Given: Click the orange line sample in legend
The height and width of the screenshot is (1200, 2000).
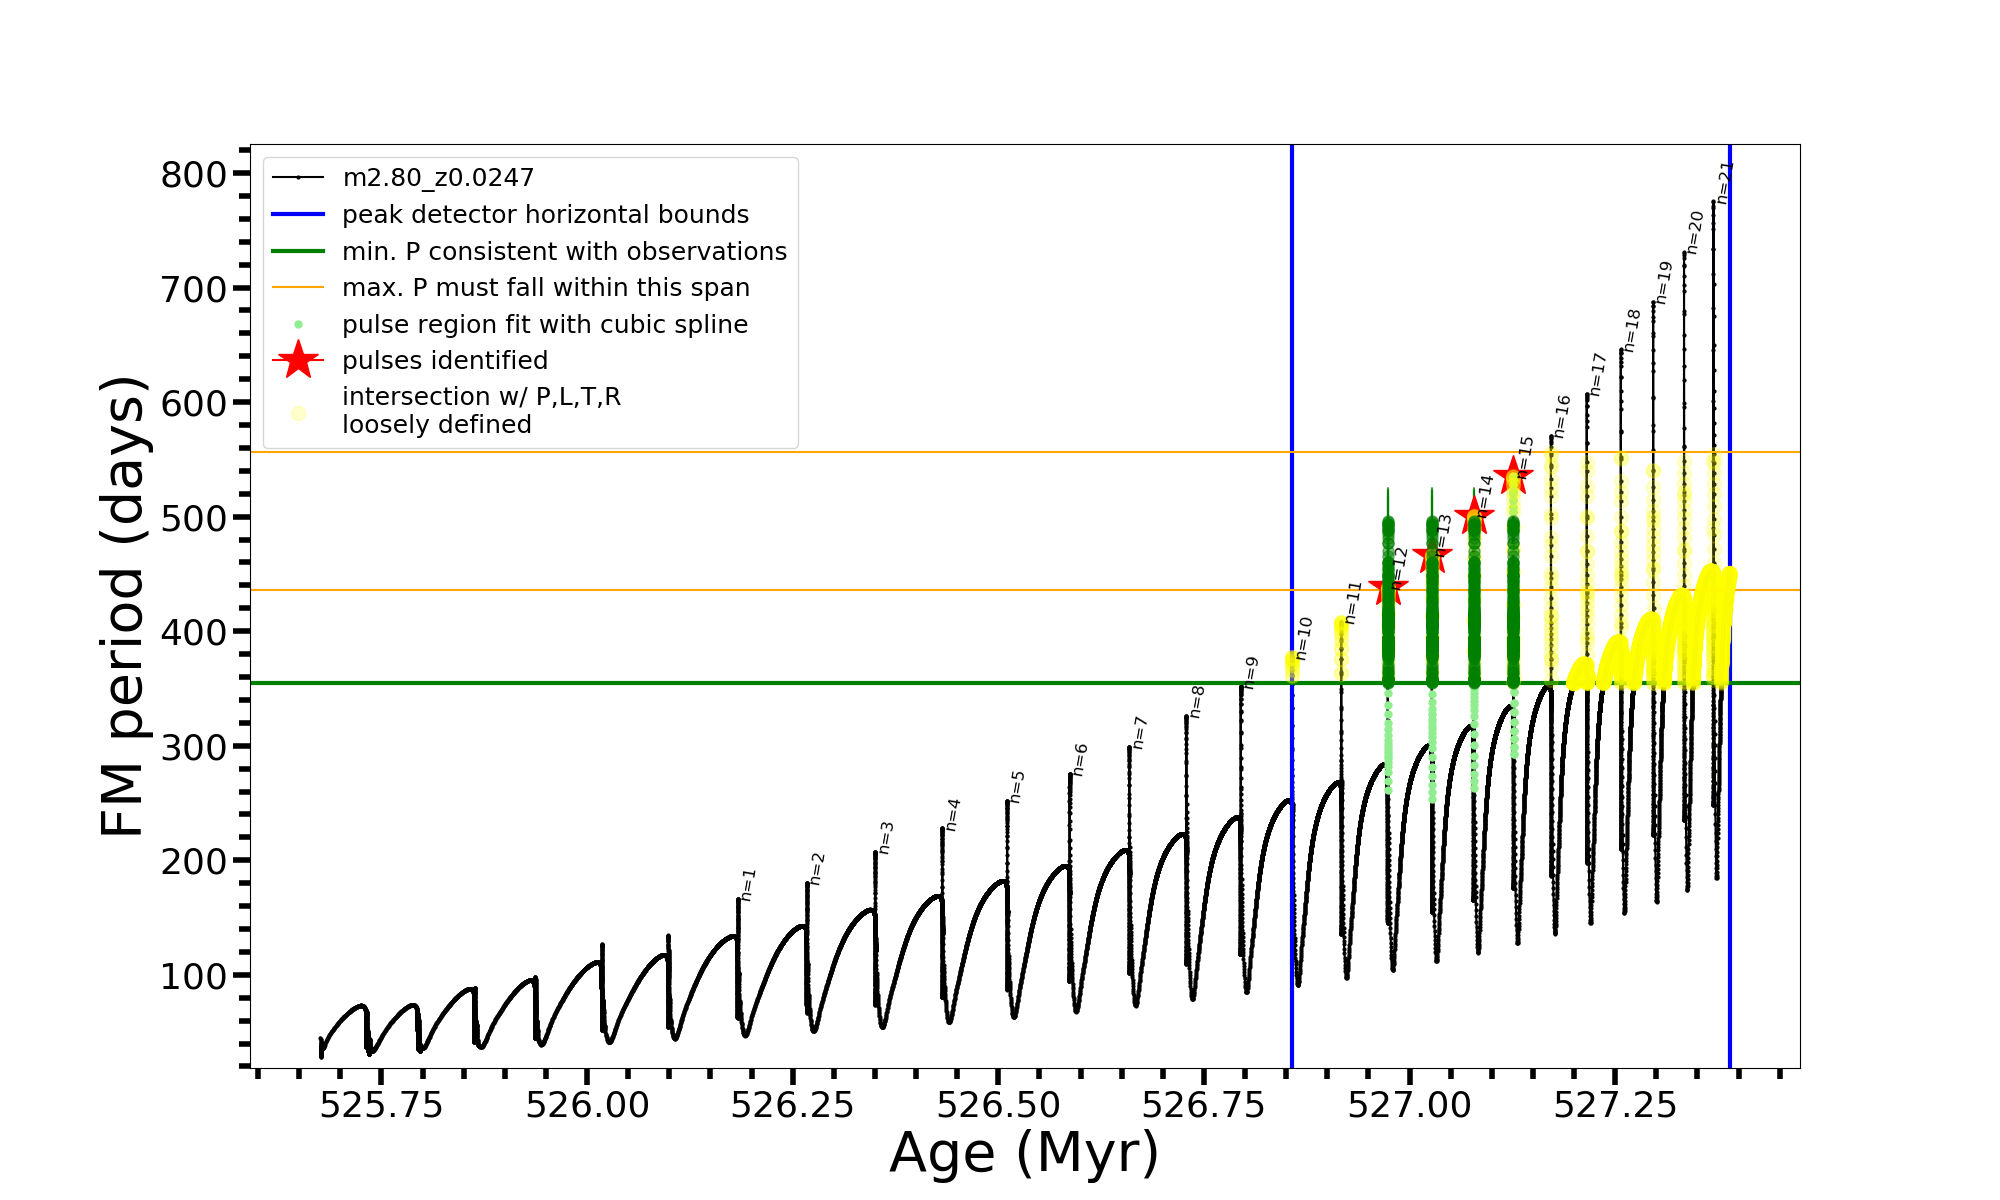Looking at the screenshot, I should point(298,288).
